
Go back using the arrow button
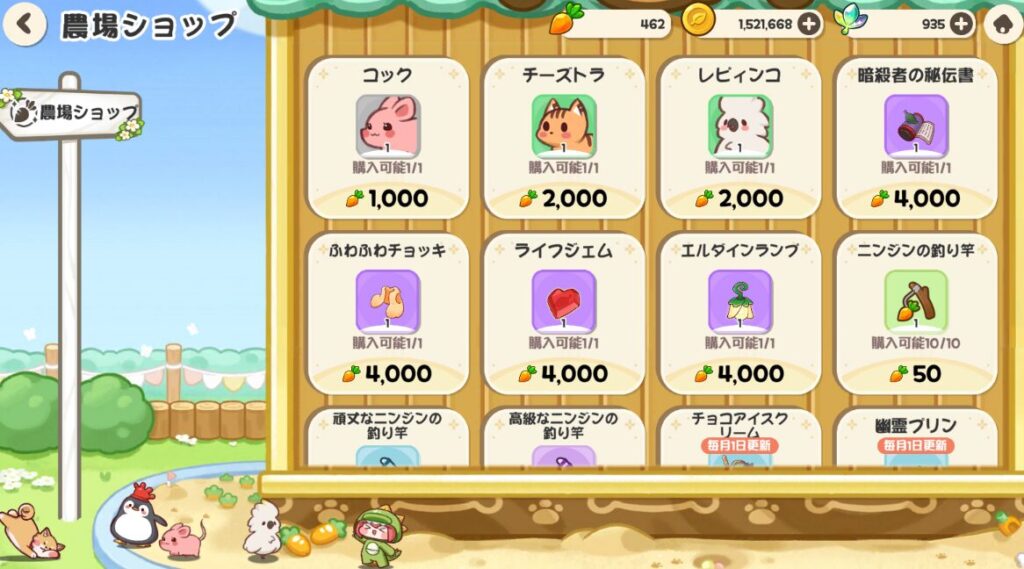tap(24, 24)
